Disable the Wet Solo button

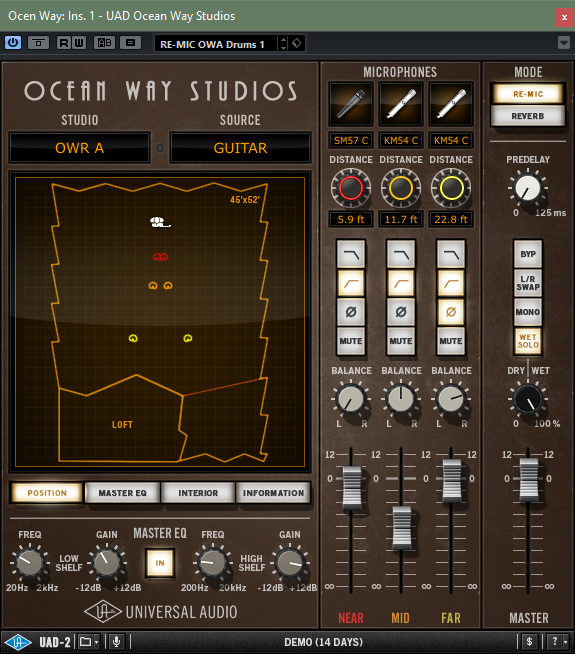528,341
